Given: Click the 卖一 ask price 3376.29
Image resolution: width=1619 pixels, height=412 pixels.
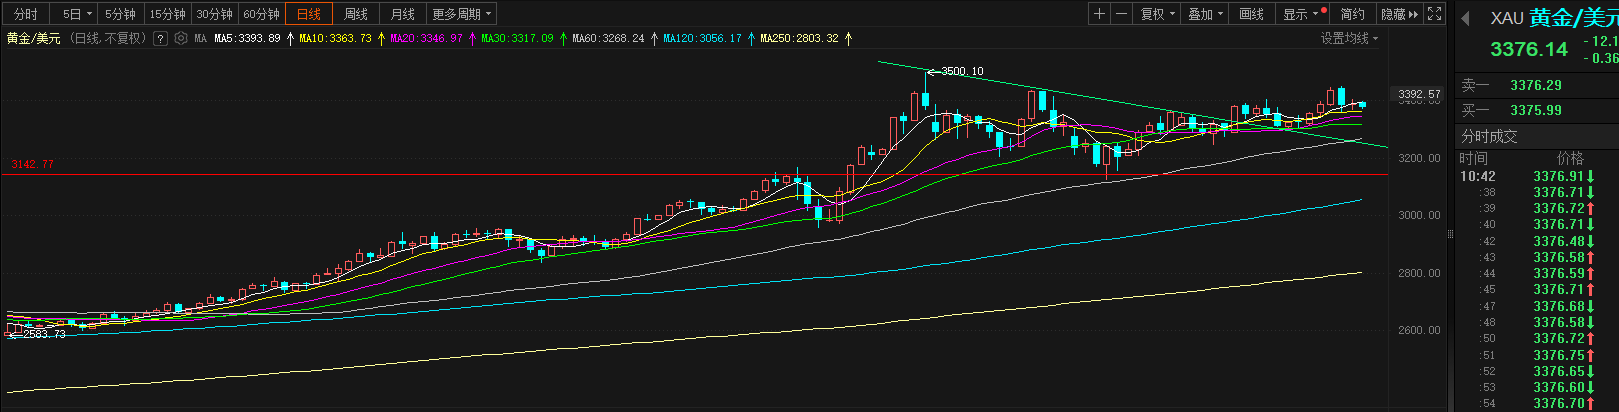Looking at the screenshot, I should click(1536, 85).
